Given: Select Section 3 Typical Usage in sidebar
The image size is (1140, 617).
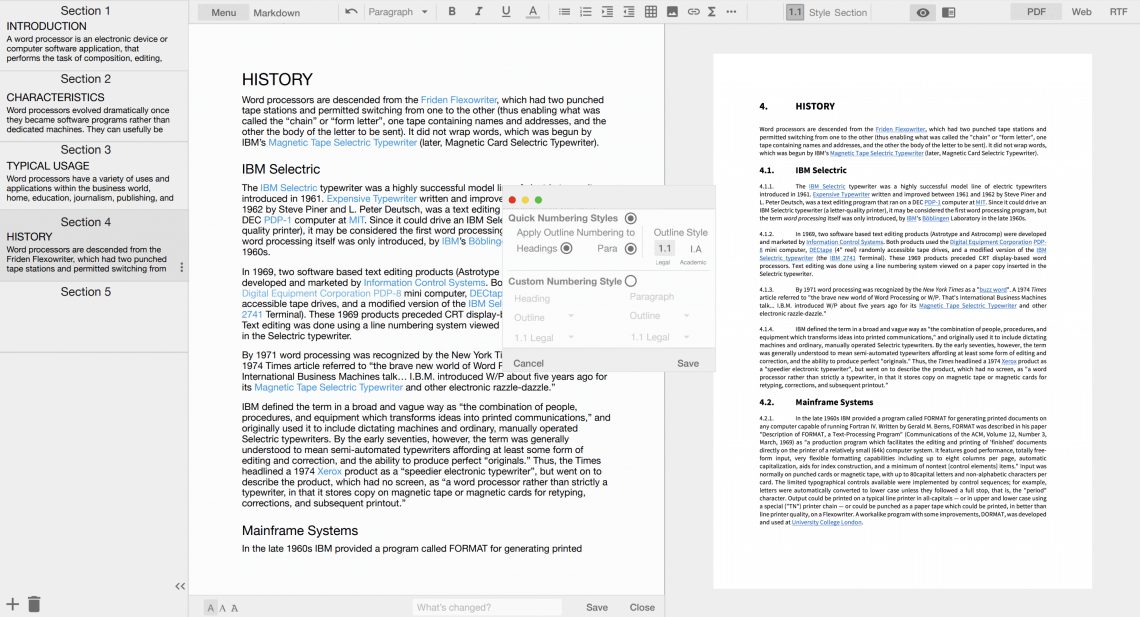Looking at the screenshot, I should click(x=94, y=175).
